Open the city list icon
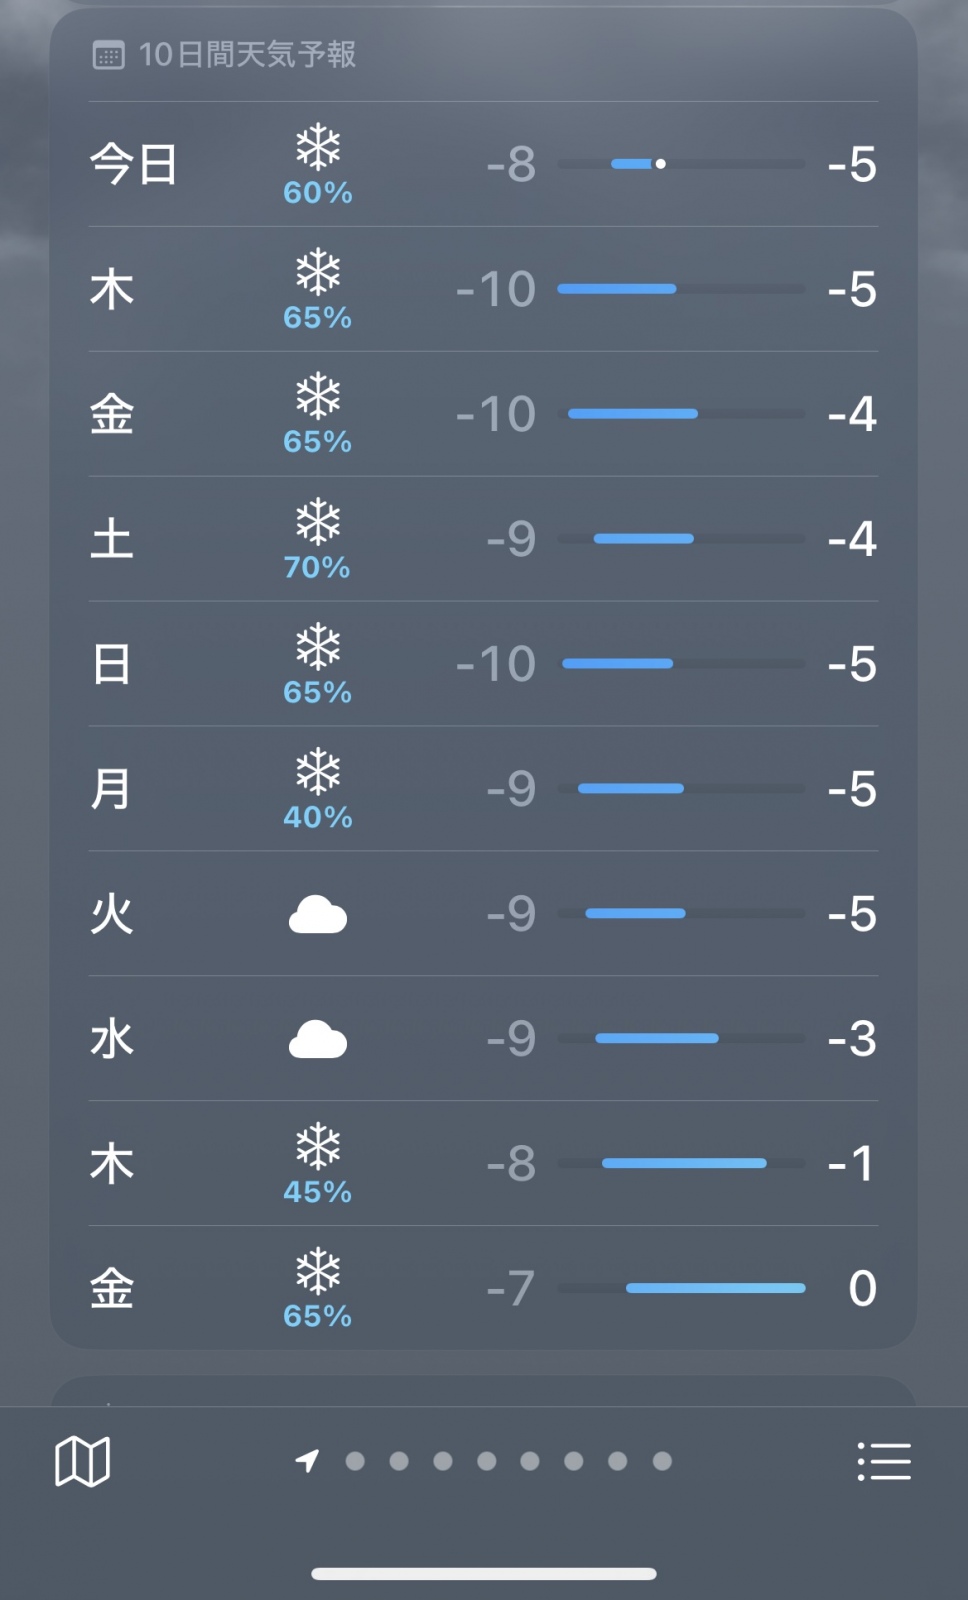 tap(884, 1461)
